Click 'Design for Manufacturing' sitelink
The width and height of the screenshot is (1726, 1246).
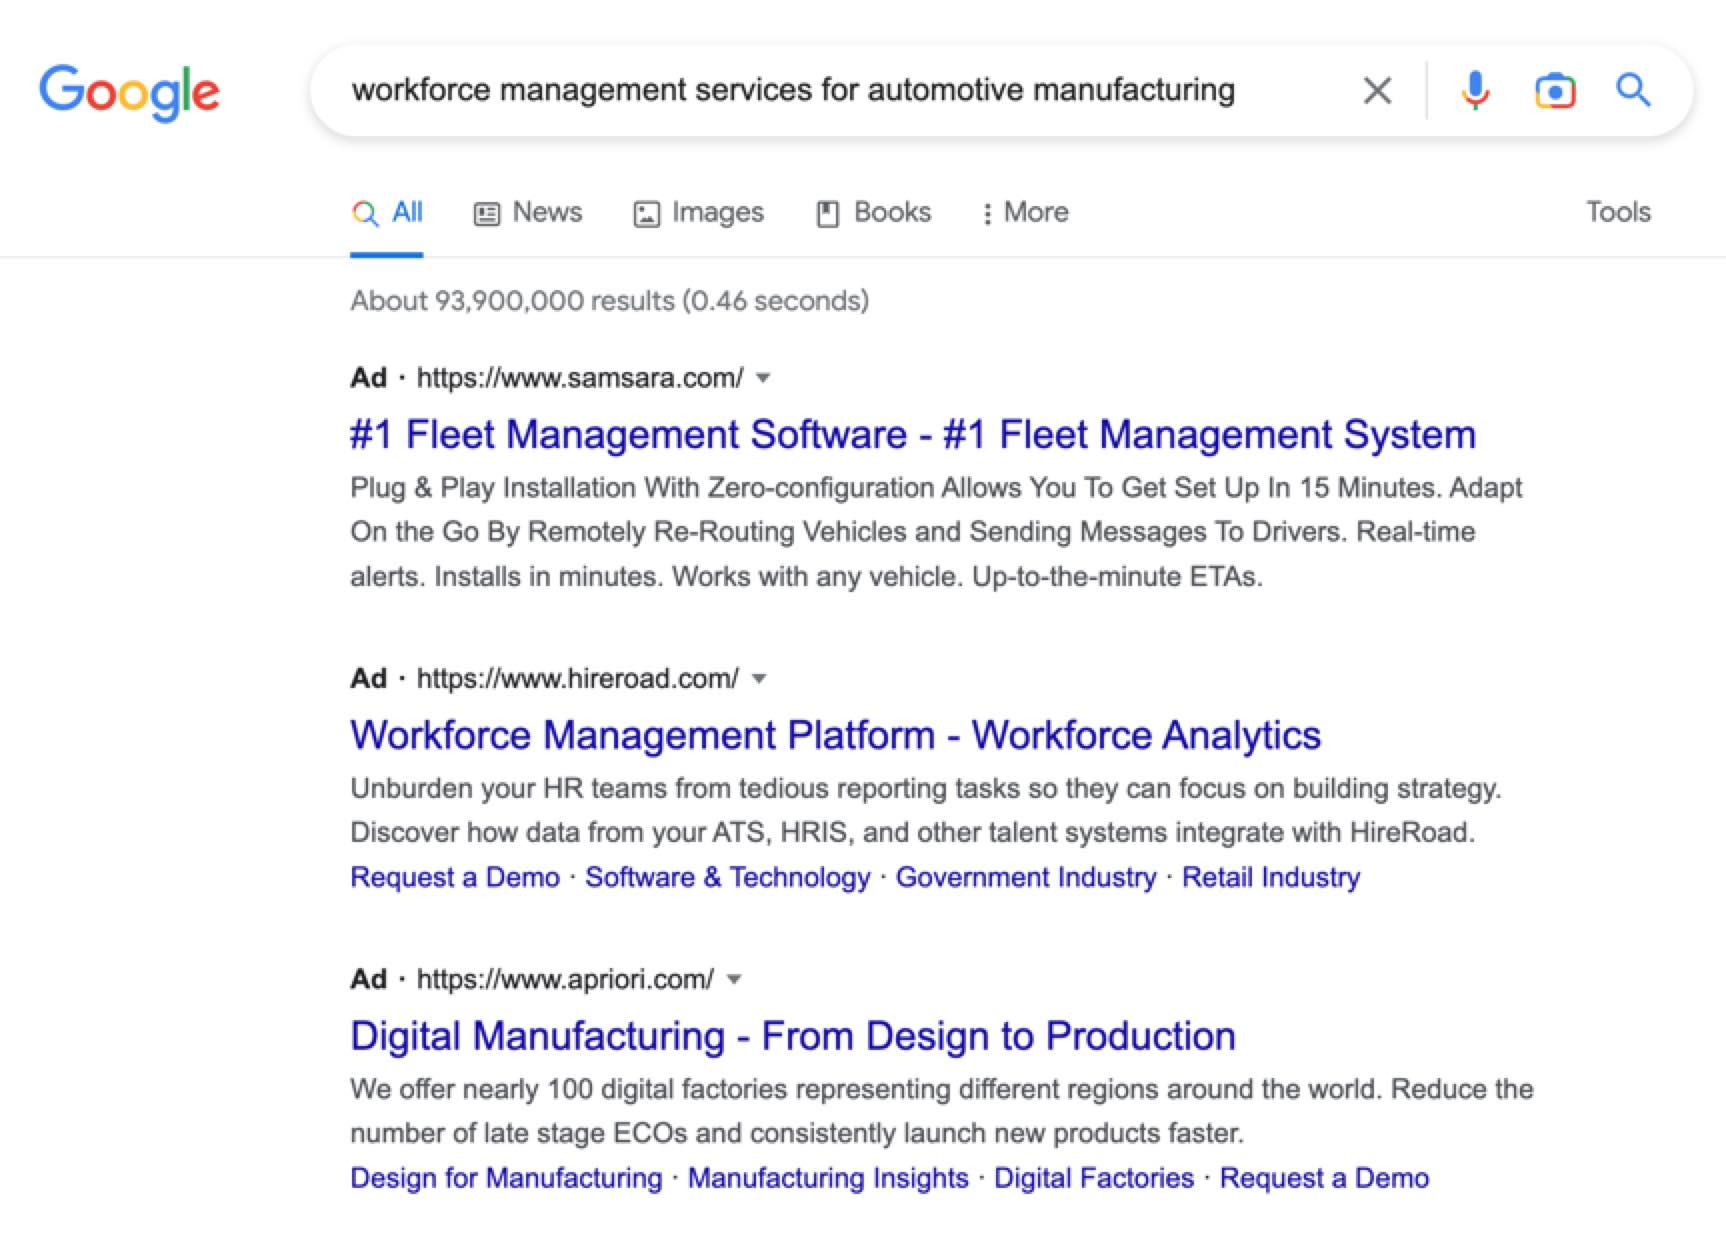(506, 1178)
